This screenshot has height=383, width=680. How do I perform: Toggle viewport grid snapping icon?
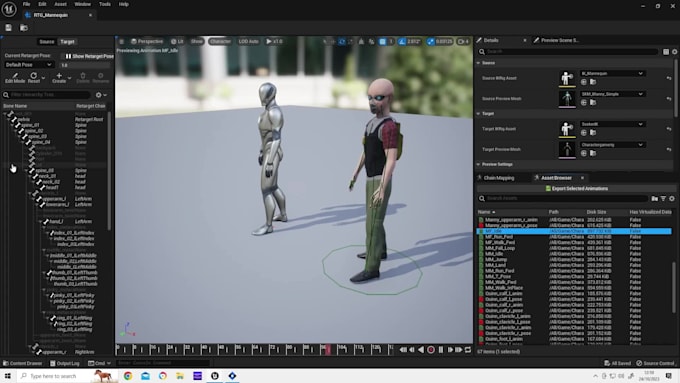382,42
